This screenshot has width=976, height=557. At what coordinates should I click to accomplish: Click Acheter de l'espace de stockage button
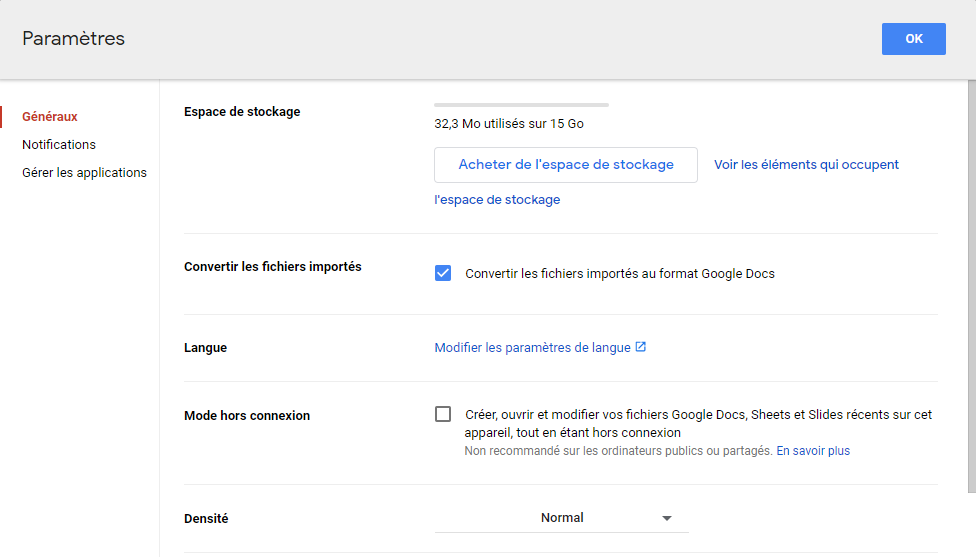[x=565, y=165]
